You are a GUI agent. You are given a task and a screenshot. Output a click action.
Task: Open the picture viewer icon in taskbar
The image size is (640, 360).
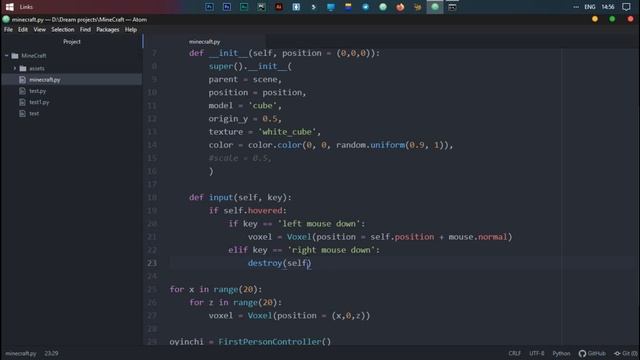click(261, 7)
